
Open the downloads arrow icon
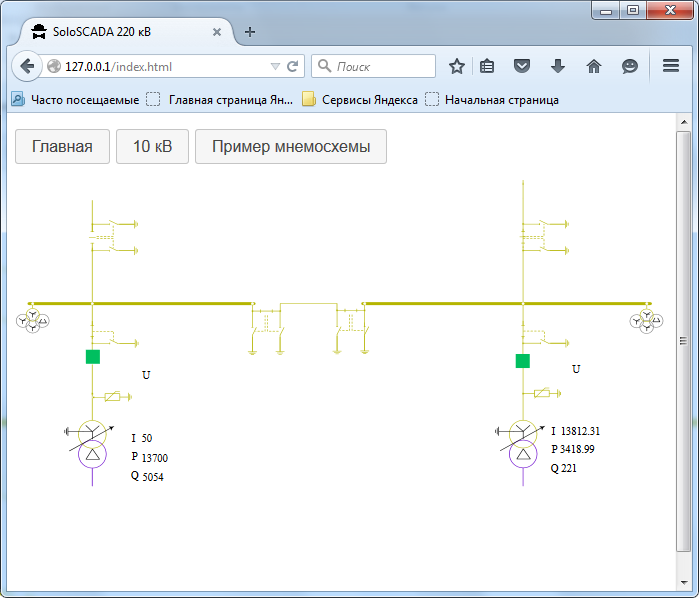tap(558, 66)
